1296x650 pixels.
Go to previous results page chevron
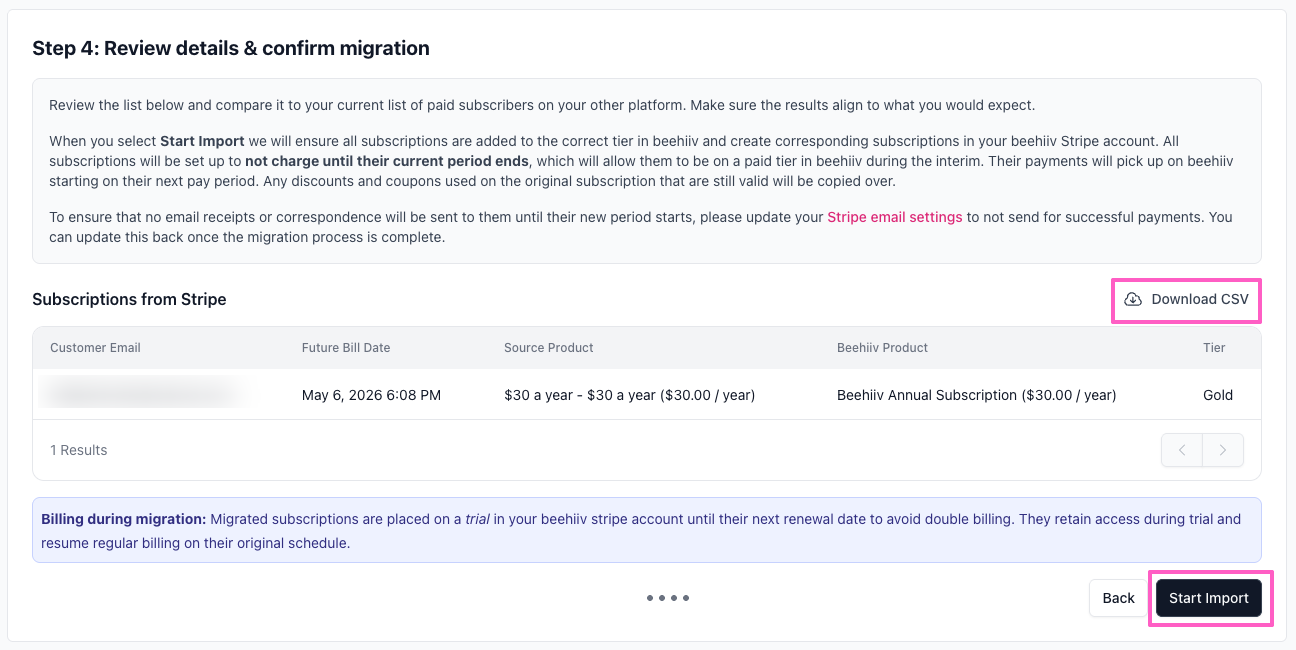pyautogui.click(x=1182, y=450)
